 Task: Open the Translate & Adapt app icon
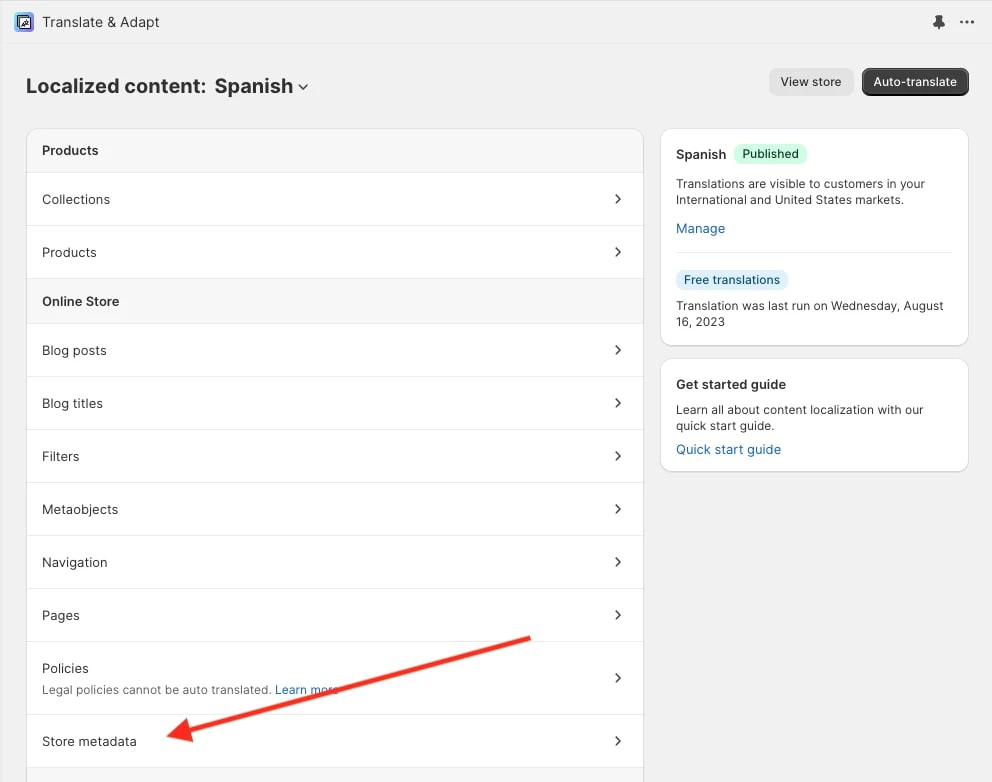(24, 22)
